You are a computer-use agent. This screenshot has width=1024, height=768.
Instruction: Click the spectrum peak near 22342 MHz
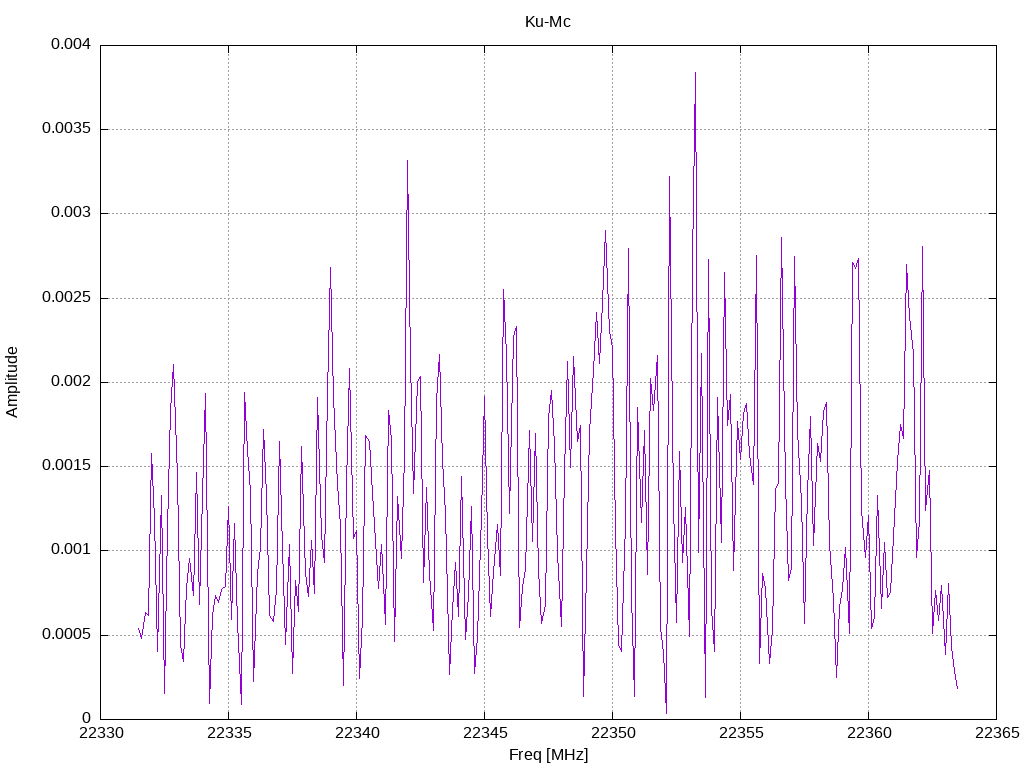tap(408, 161)
